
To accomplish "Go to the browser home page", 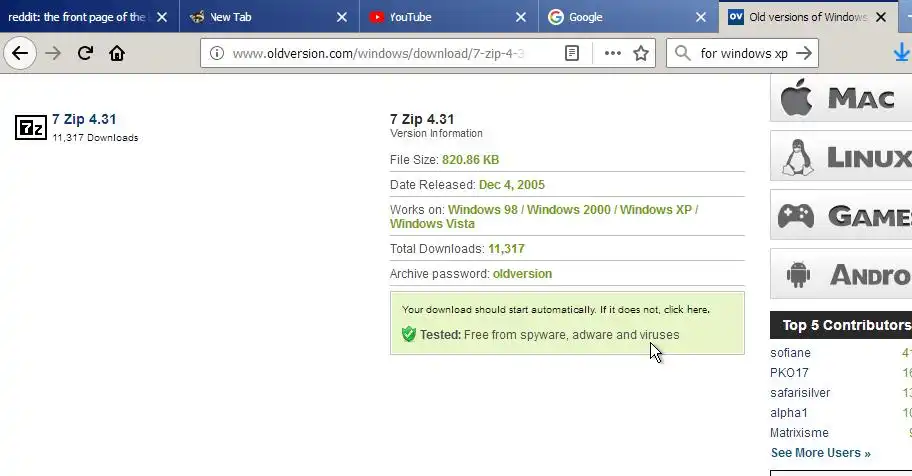I will pyautogui.click(x=117, y=54).
